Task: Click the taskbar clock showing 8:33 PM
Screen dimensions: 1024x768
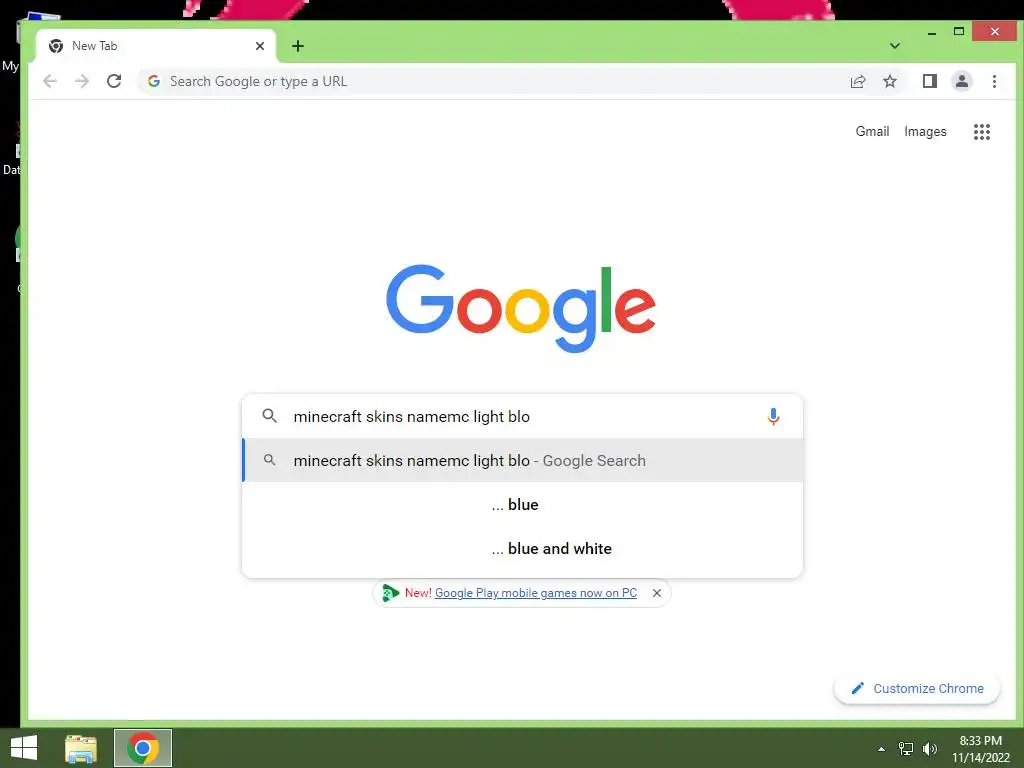Action: pyautogui.click(x=980, y=749)
